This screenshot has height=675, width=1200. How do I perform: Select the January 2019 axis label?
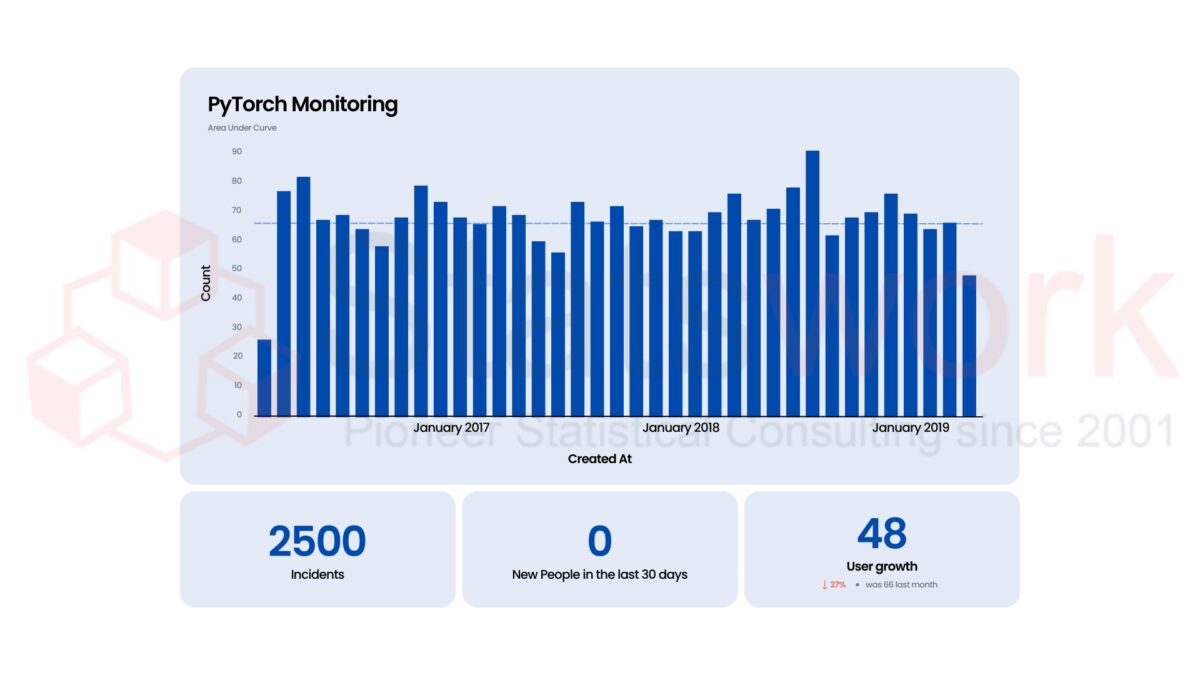click(x=911, y=428)
